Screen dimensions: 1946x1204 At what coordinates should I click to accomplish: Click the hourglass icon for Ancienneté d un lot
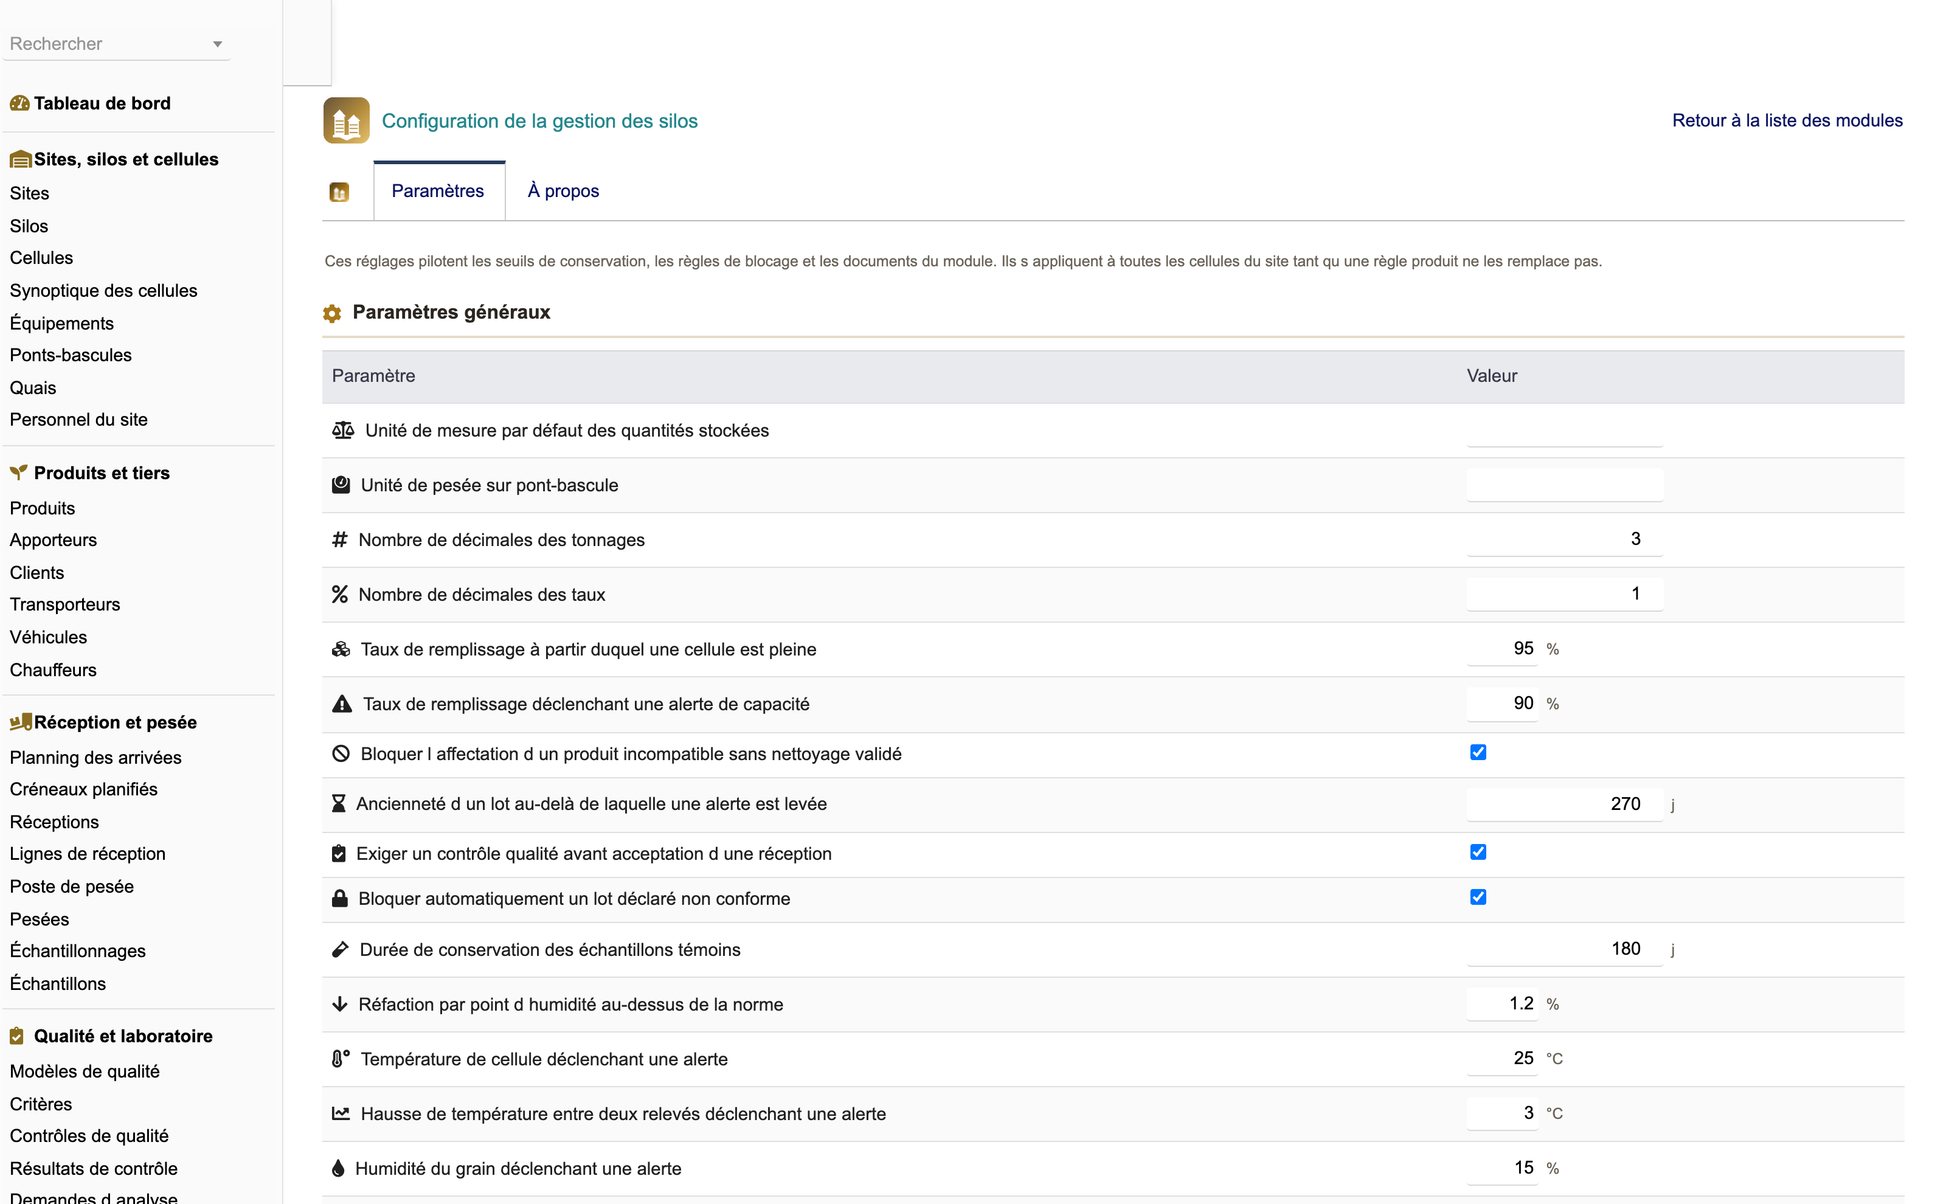(338, 804)
